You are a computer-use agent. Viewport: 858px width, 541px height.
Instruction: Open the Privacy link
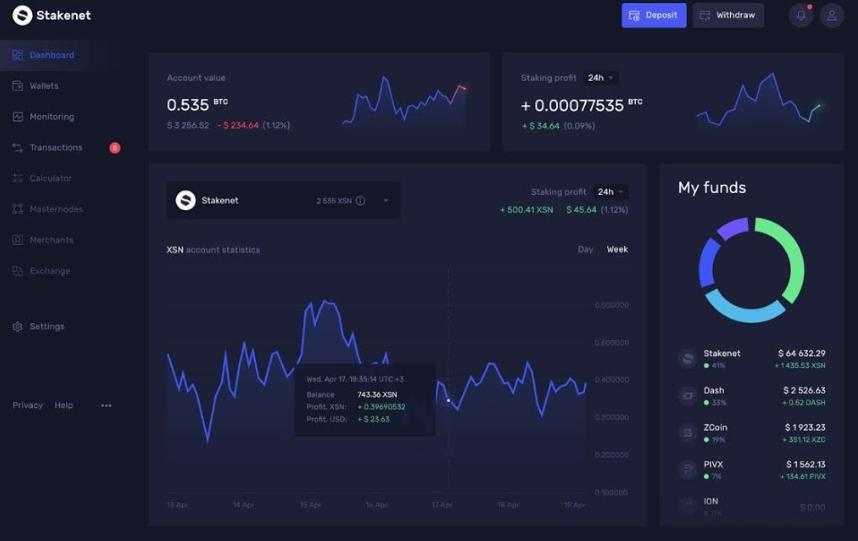point(27,405)
